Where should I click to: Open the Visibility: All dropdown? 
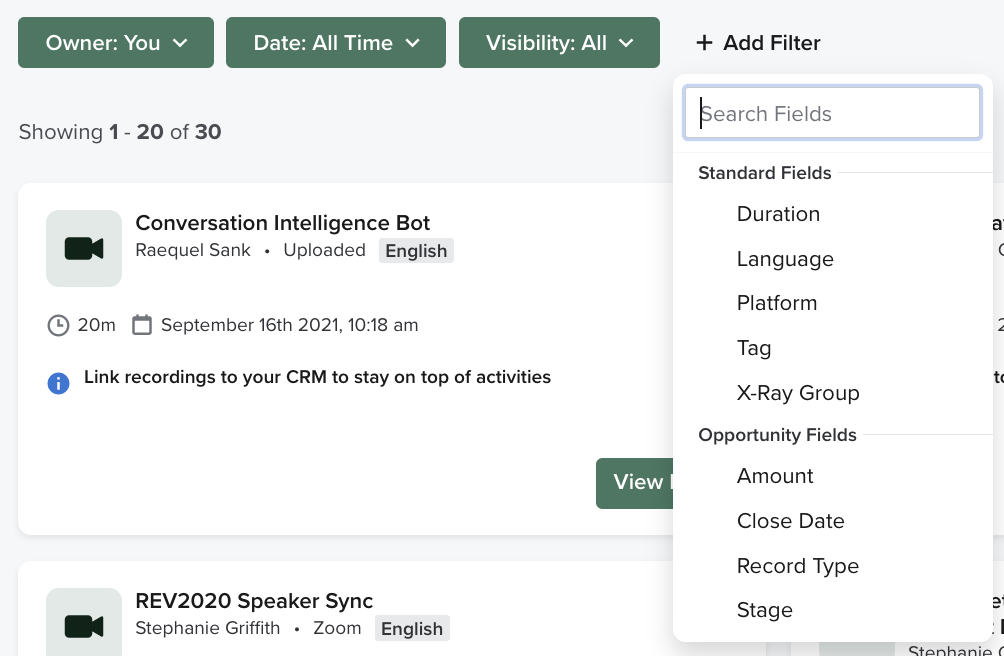559,42
